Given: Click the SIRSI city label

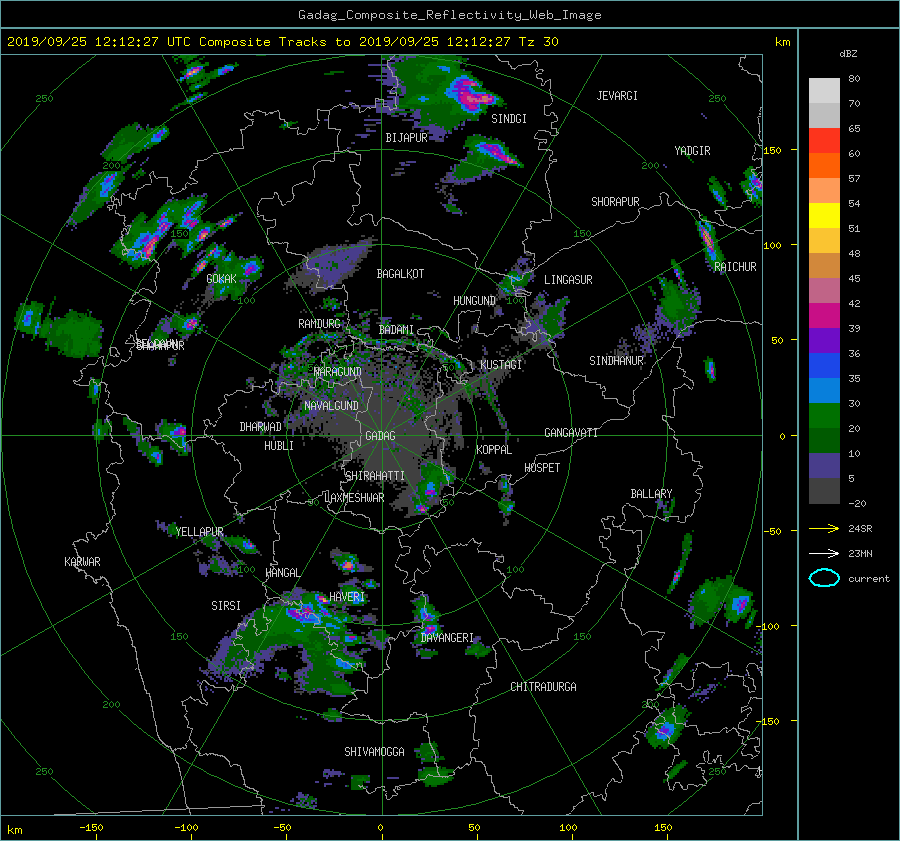Looking at the screenshot, I should click(226, 606).
